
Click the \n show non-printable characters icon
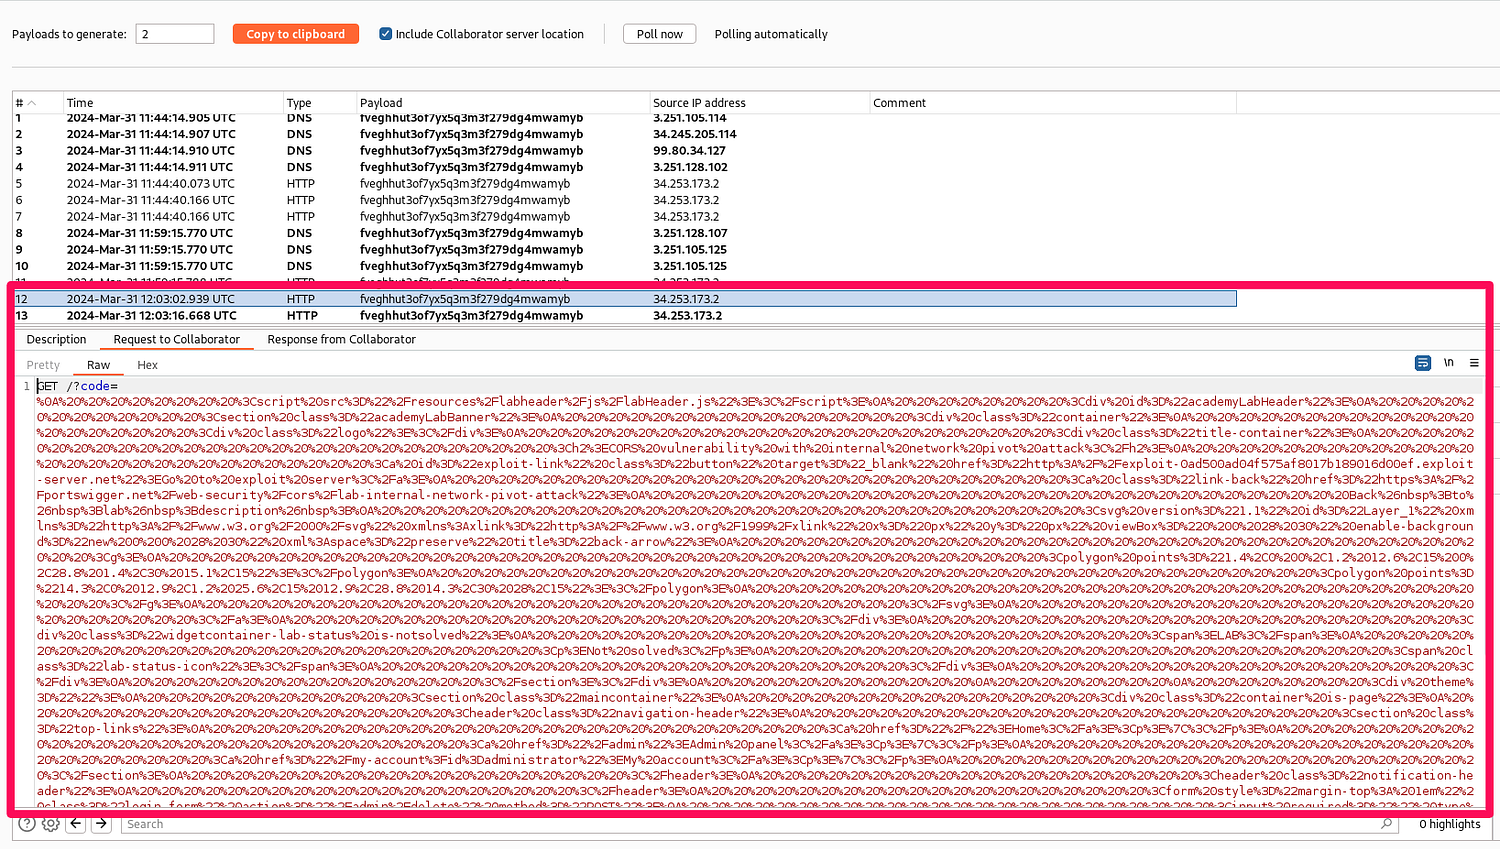tap(1448, 363)
